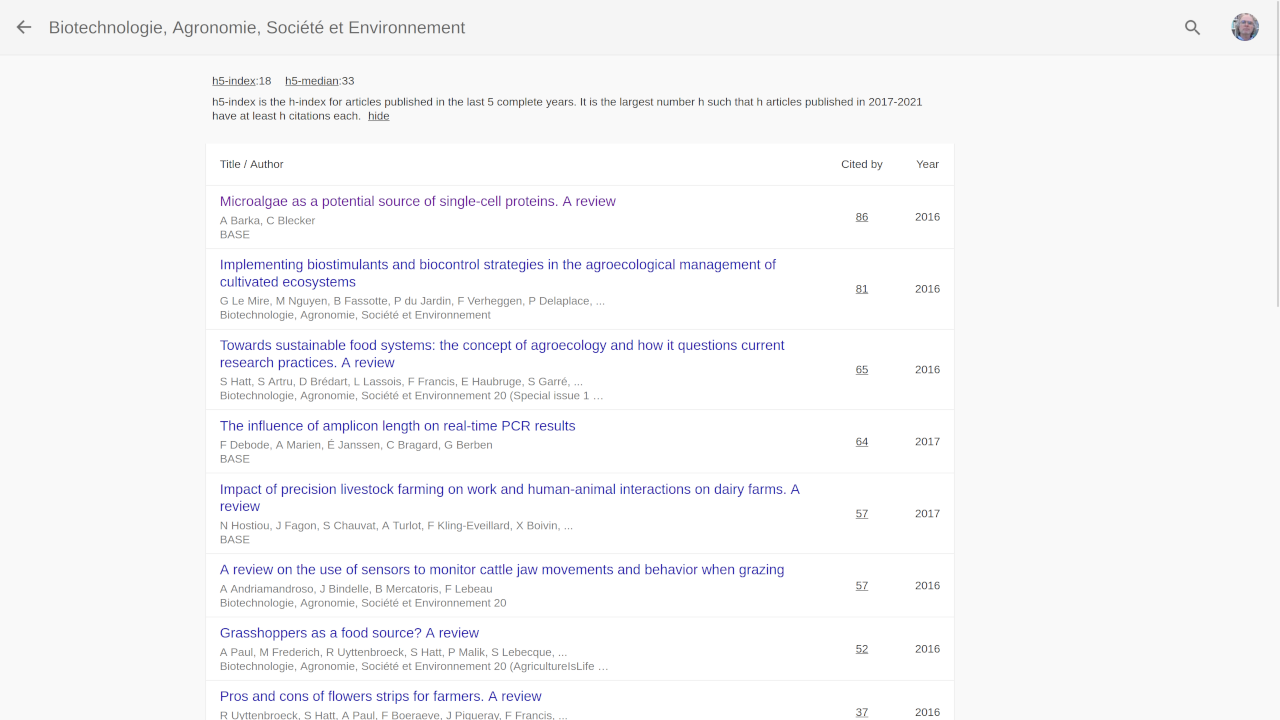Click the h5-median link
Viewport: 1280px width, 720px height.
click(311, 81)
